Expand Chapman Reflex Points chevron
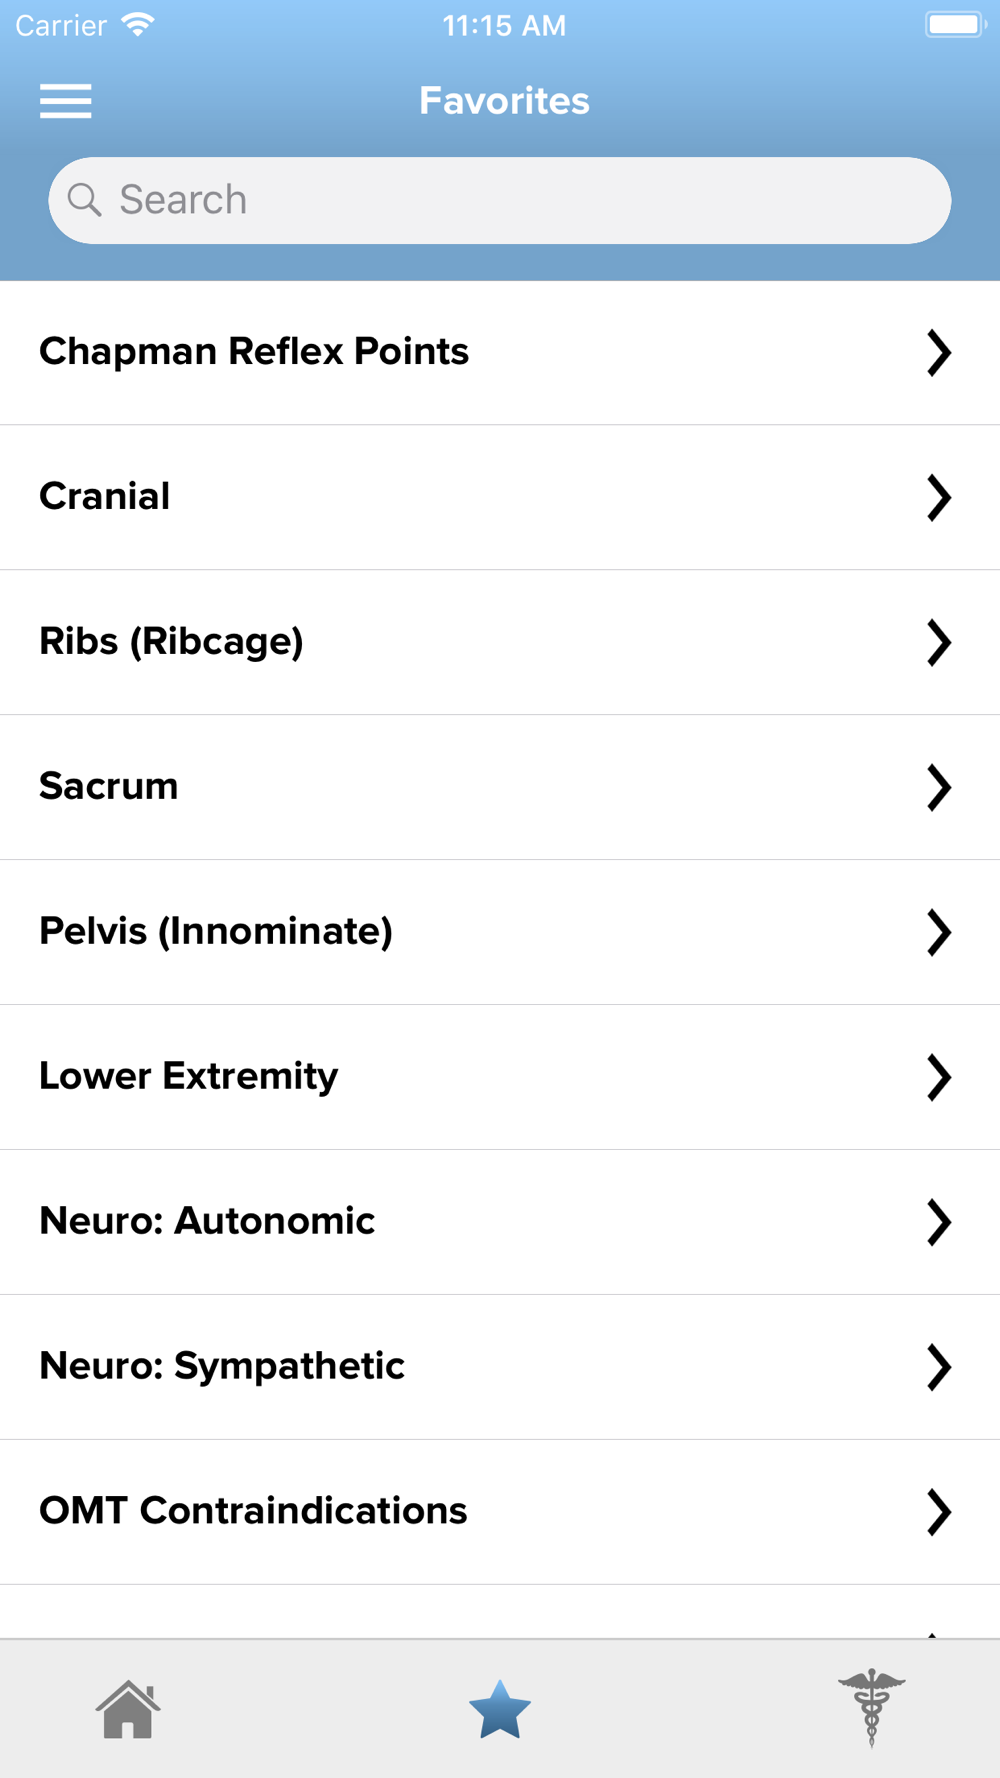Screen dimensions: 1000x1778 point(938,352)
